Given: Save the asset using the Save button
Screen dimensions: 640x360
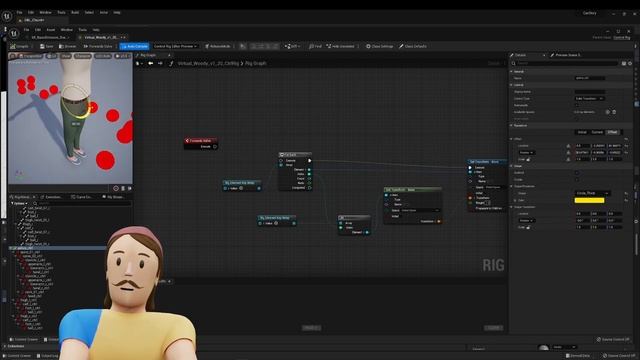Looking at the screenshot, I should (x=47, y=47).
